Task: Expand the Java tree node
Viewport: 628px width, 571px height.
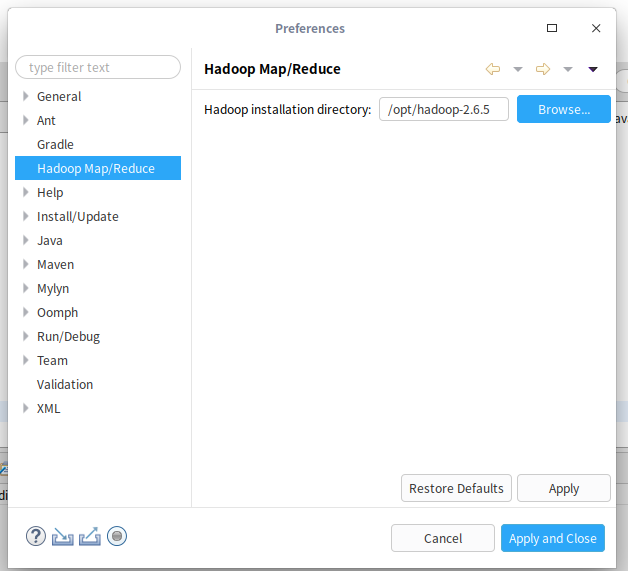Action: (26, 240)
